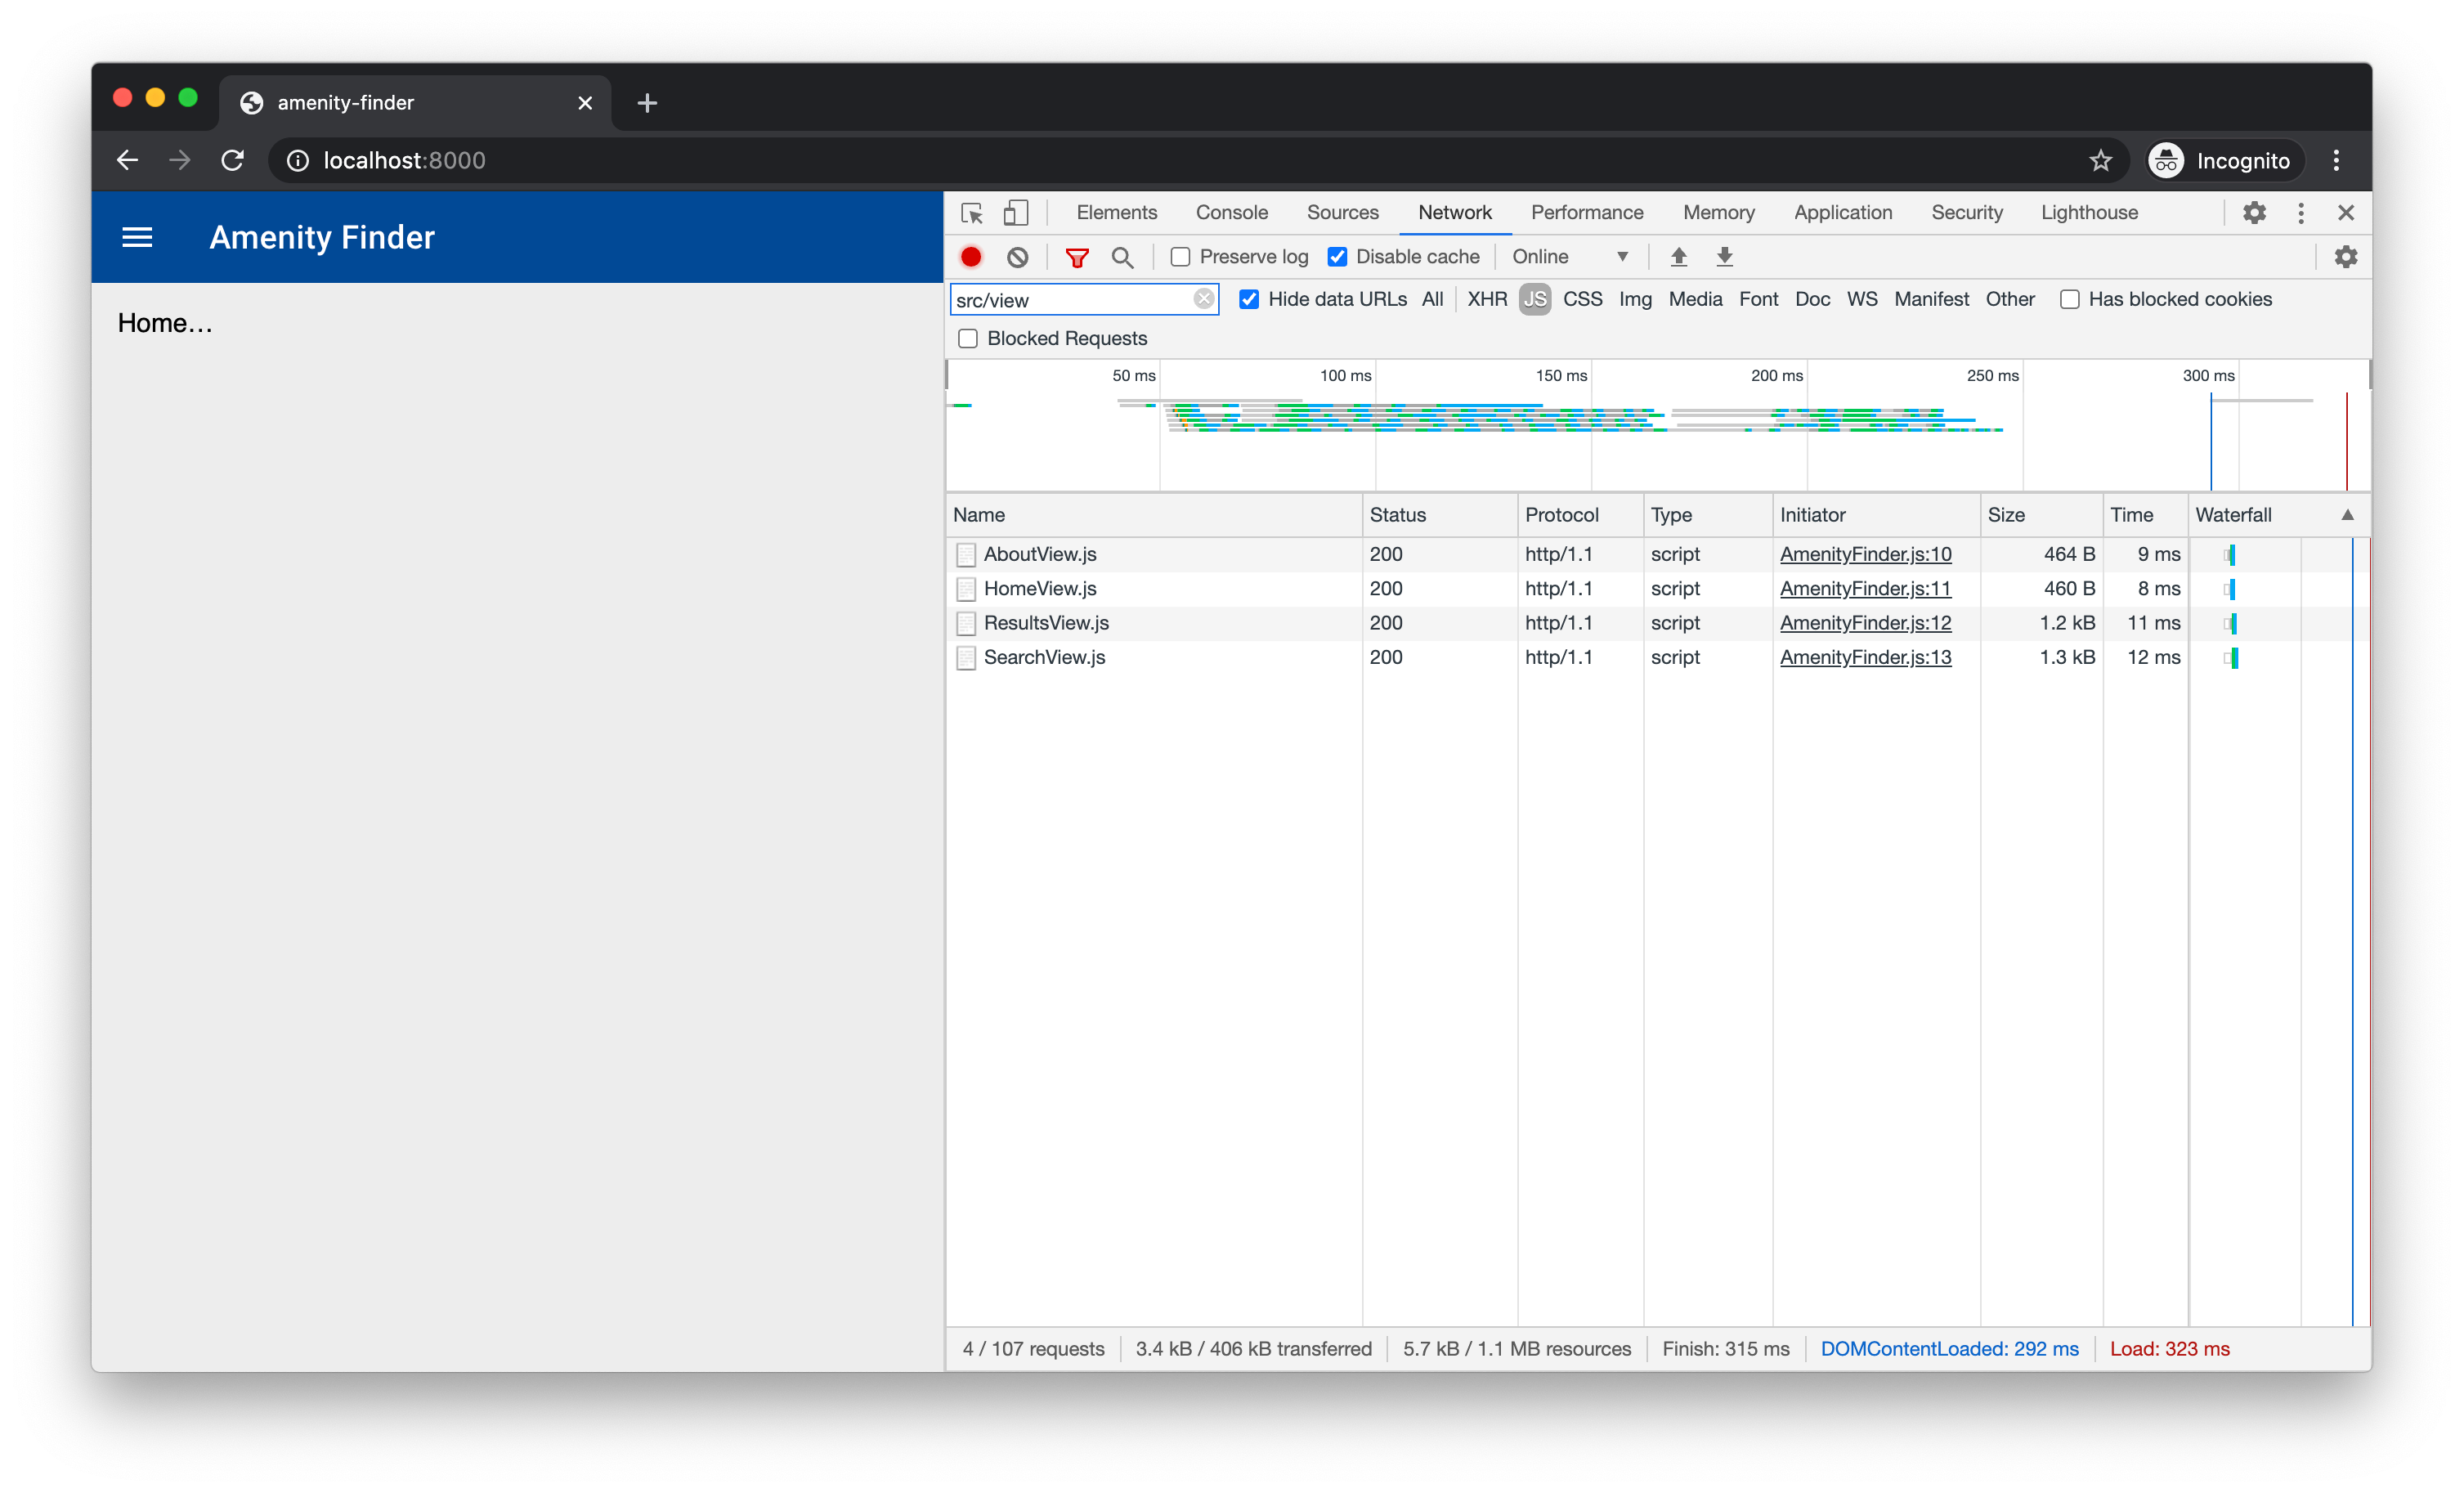The width and height of the screenshot is (2464, 1493).
Task: Toggle the network filter bar
Action: (1076, 257)
